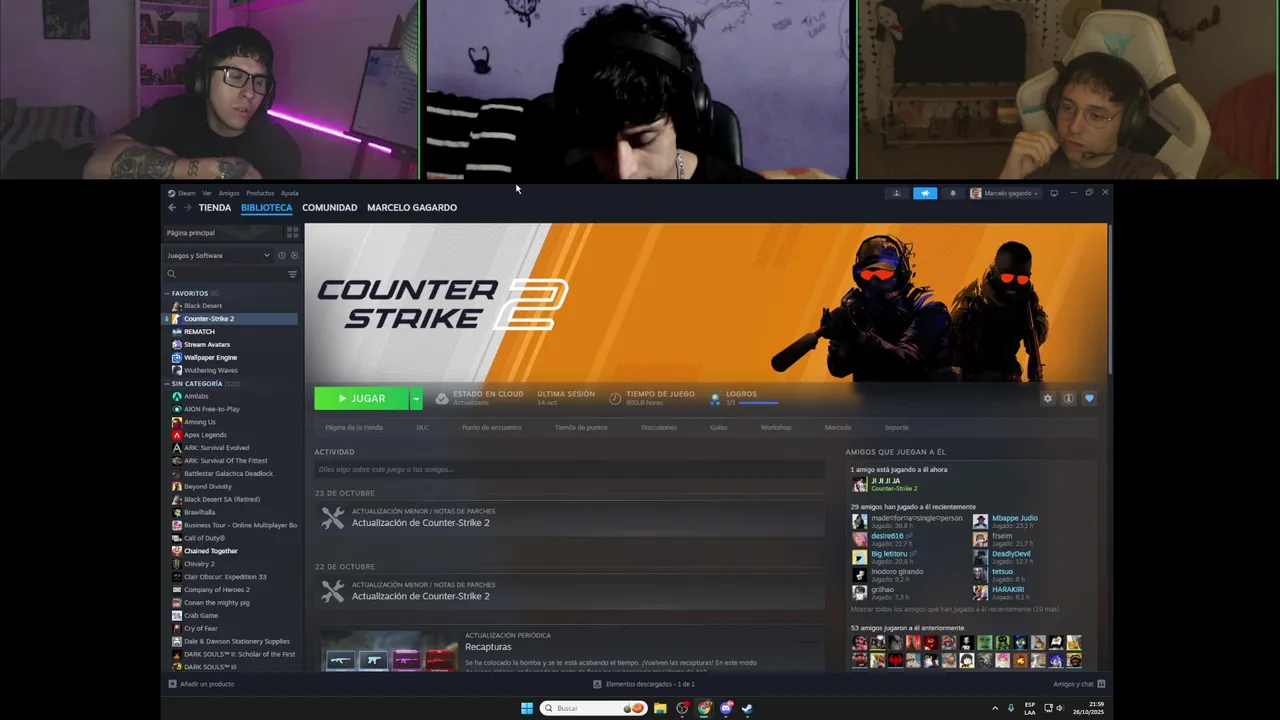The height and width of the screenshot is (720, 1280).
Task: Open the Soporte tab
Action: point(897,427)
